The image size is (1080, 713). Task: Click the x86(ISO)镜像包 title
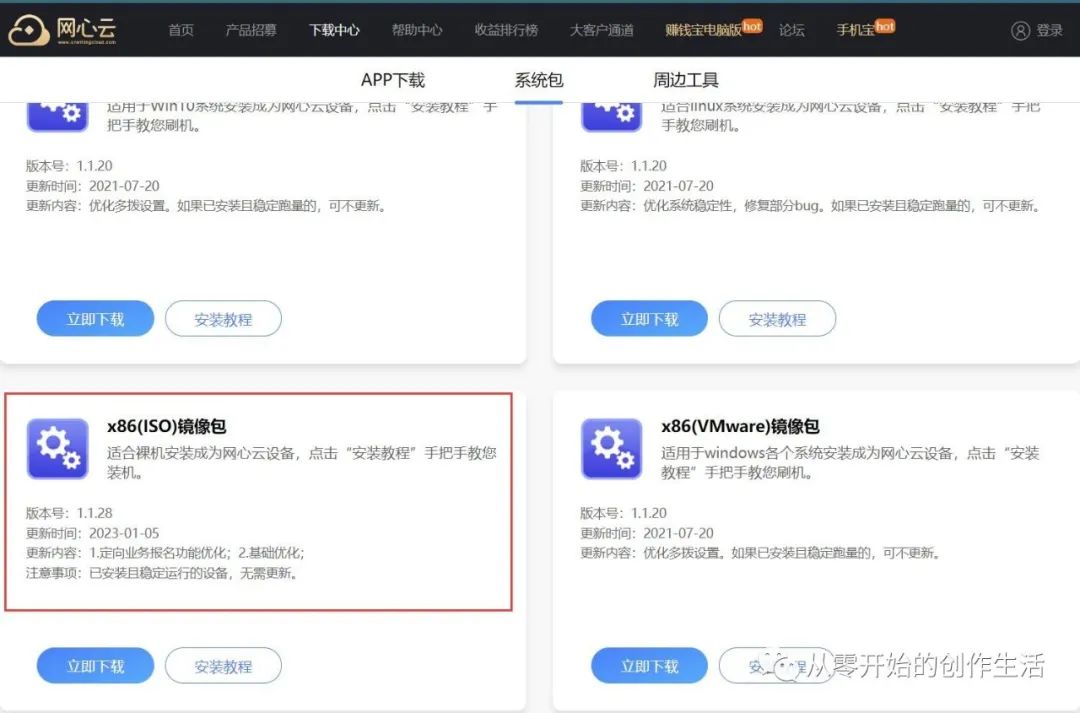(167, 426)
